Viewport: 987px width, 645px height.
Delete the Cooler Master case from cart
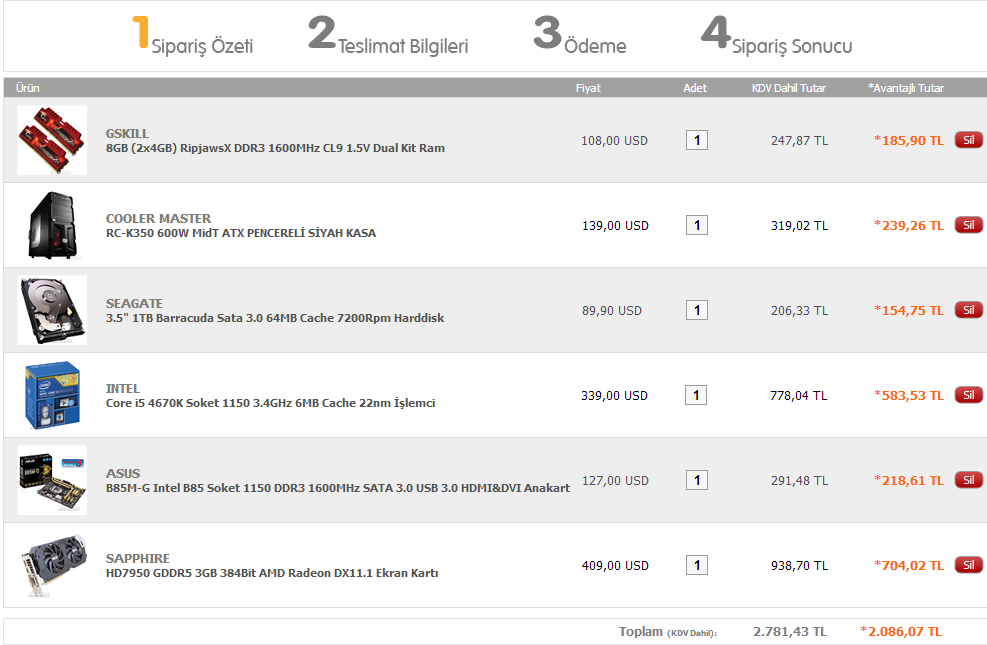968,225
